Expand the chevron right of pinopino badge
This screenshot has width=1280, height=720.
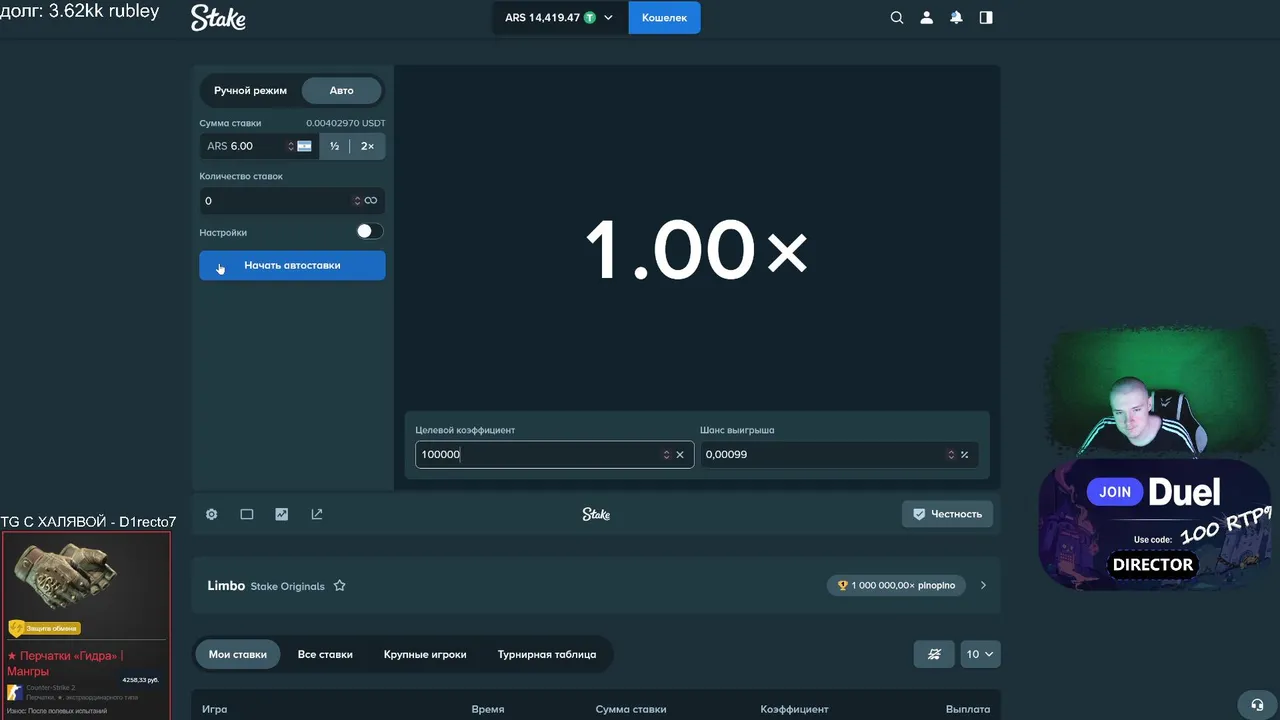(983, 585)
